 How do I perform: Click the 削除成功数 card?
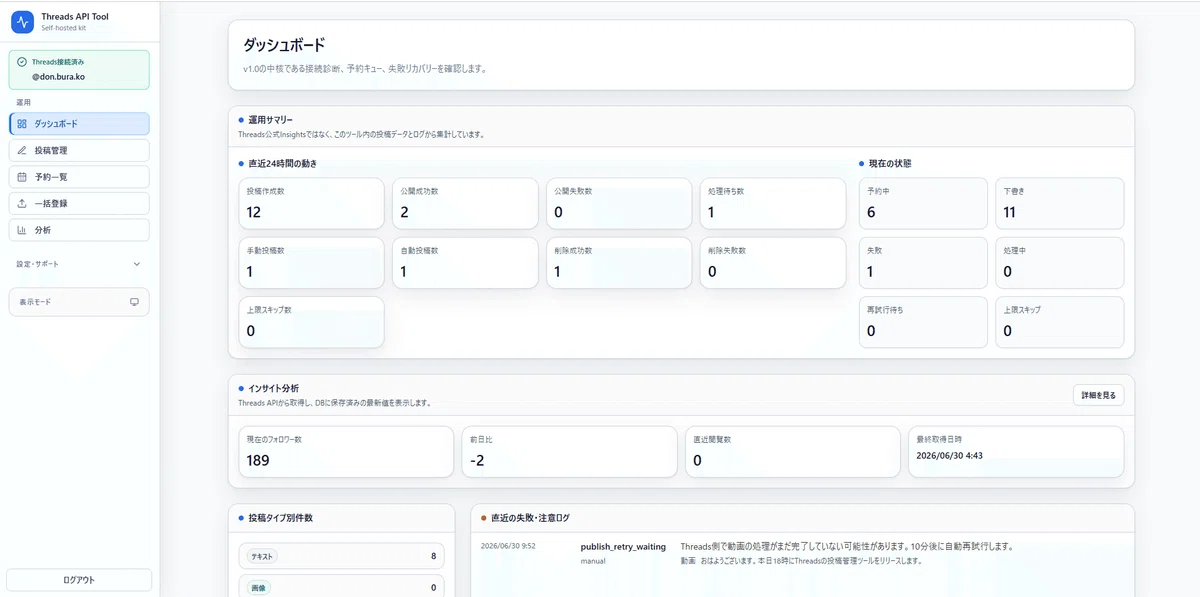coord(619,263)
